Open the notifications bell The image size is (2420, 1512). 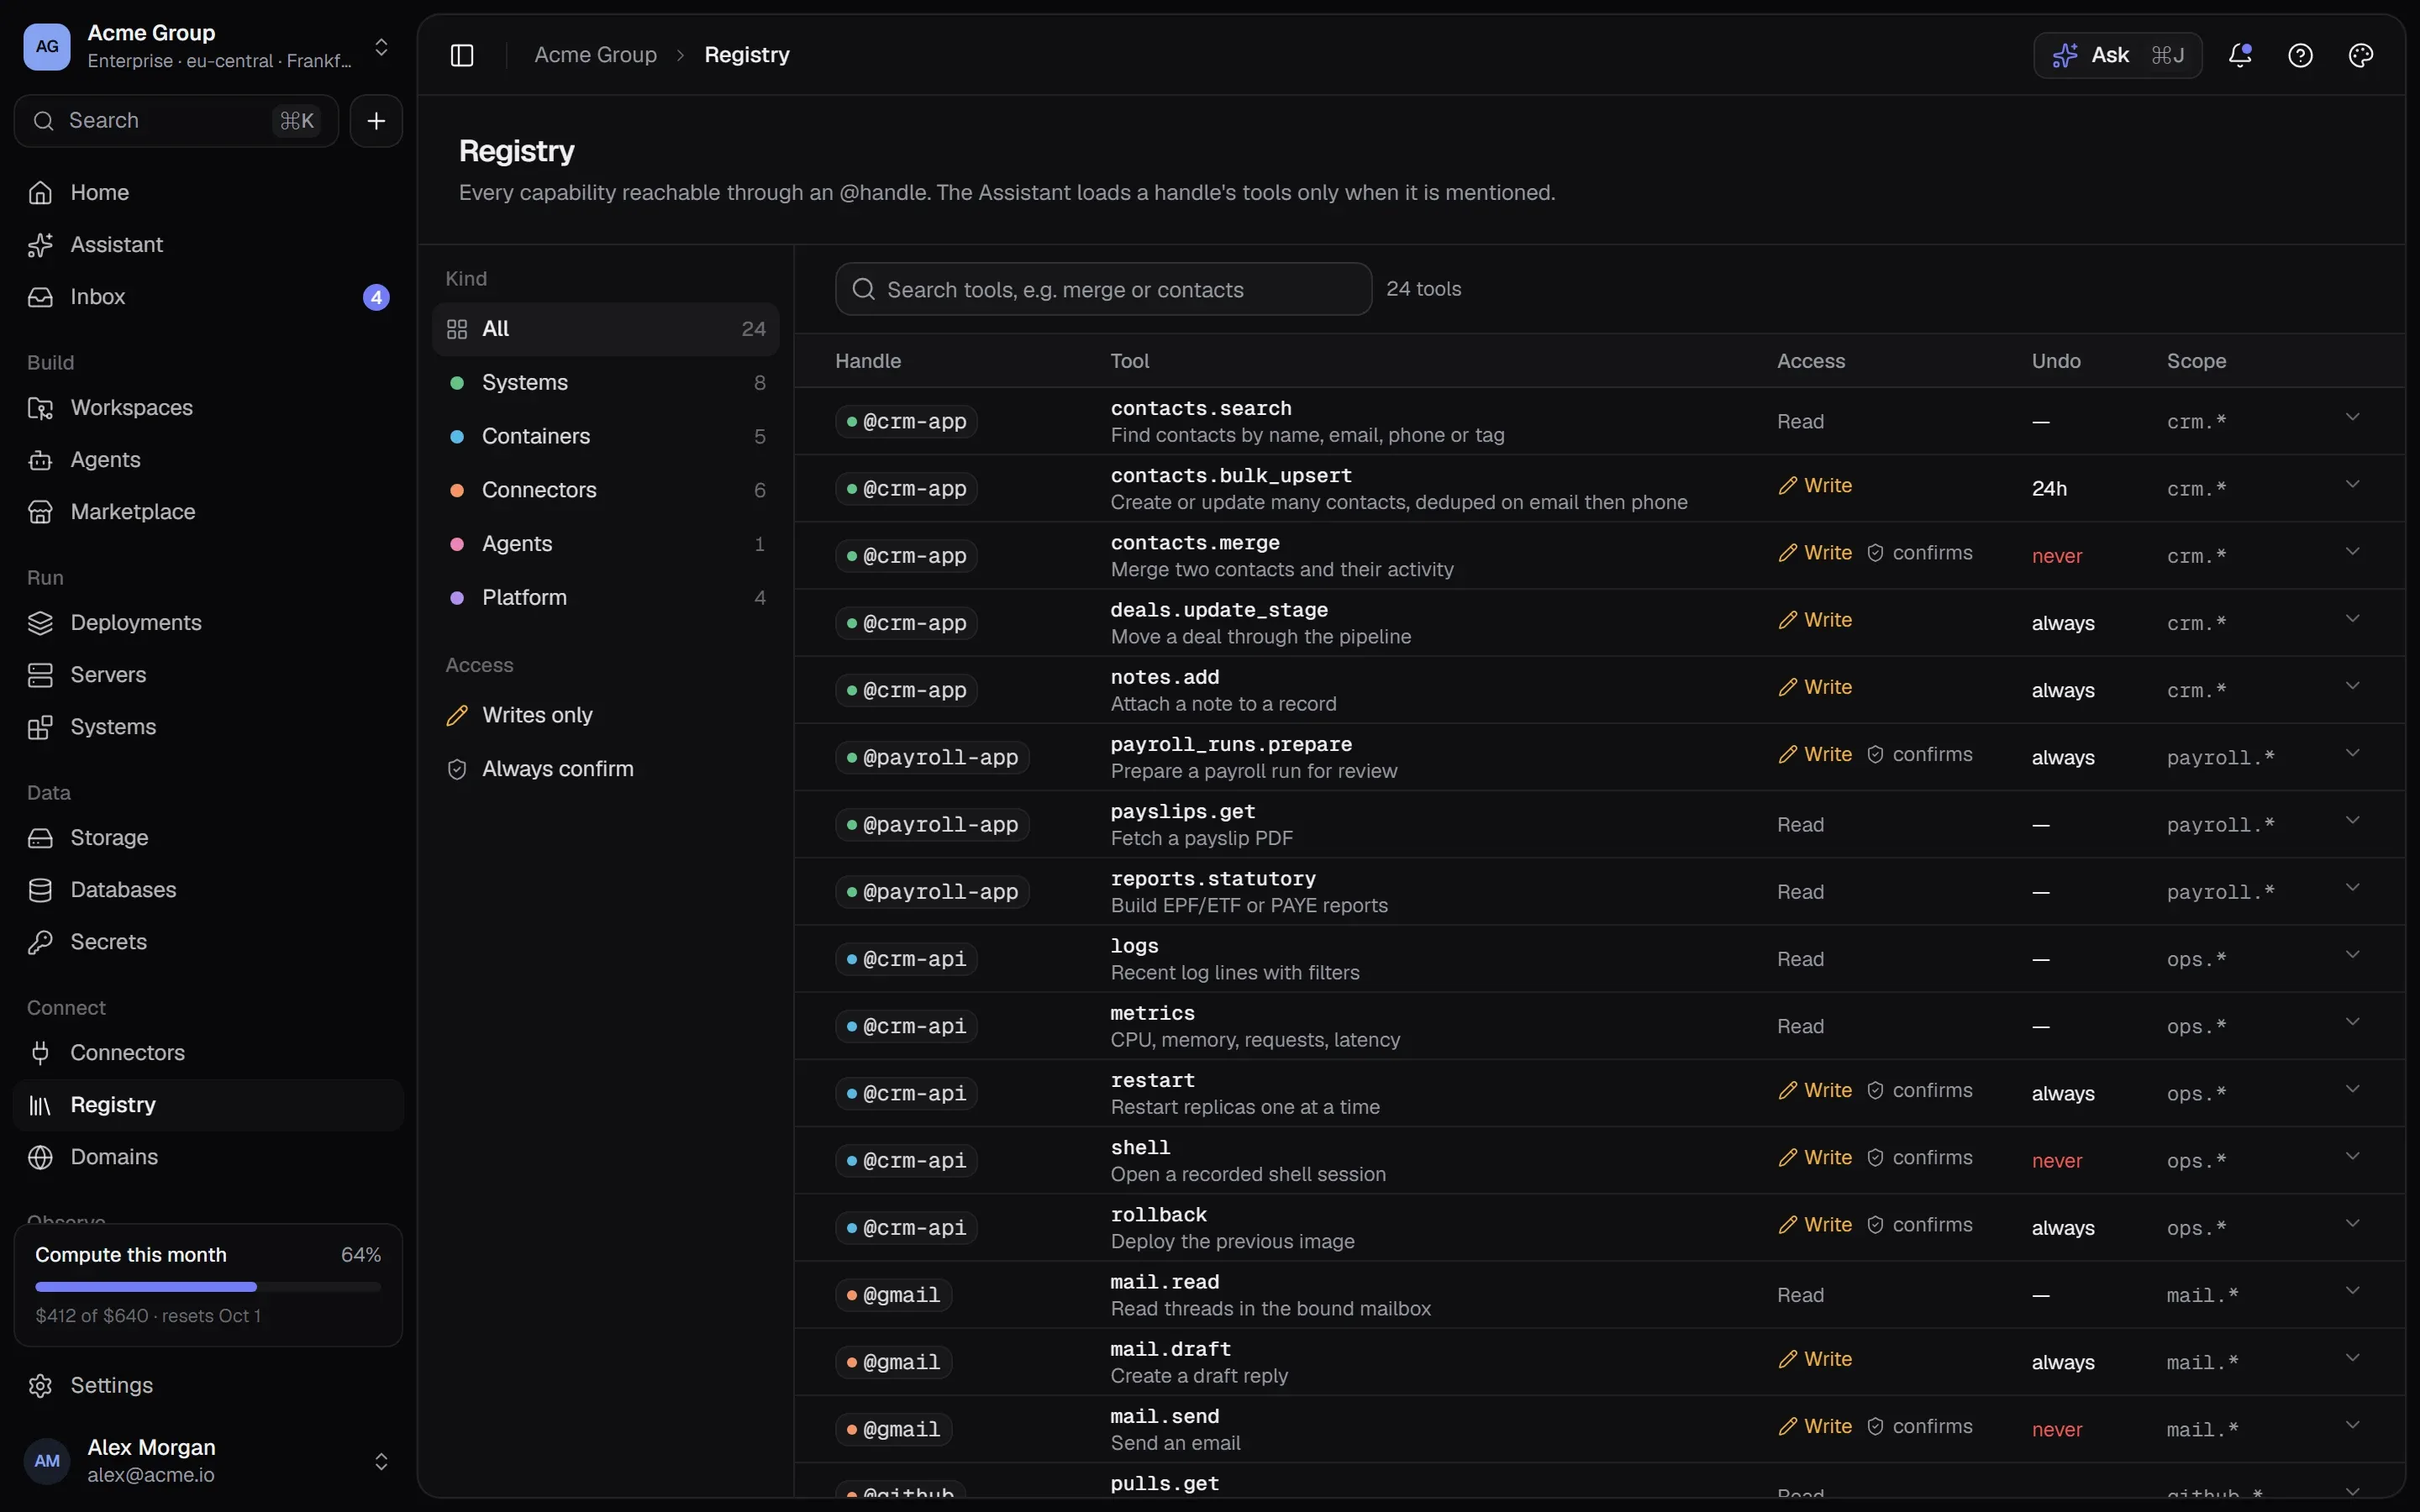[x=2240, y=55]
